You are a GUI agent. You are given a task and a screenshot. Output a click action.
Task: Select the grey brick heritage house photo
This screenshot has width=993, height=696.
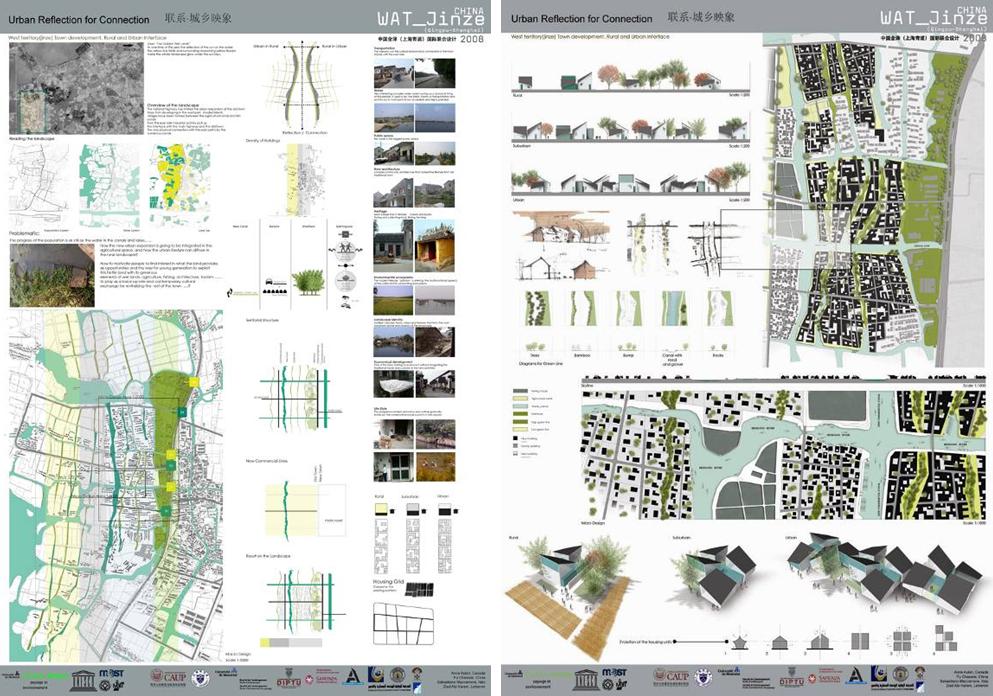(x=393, y=246)
